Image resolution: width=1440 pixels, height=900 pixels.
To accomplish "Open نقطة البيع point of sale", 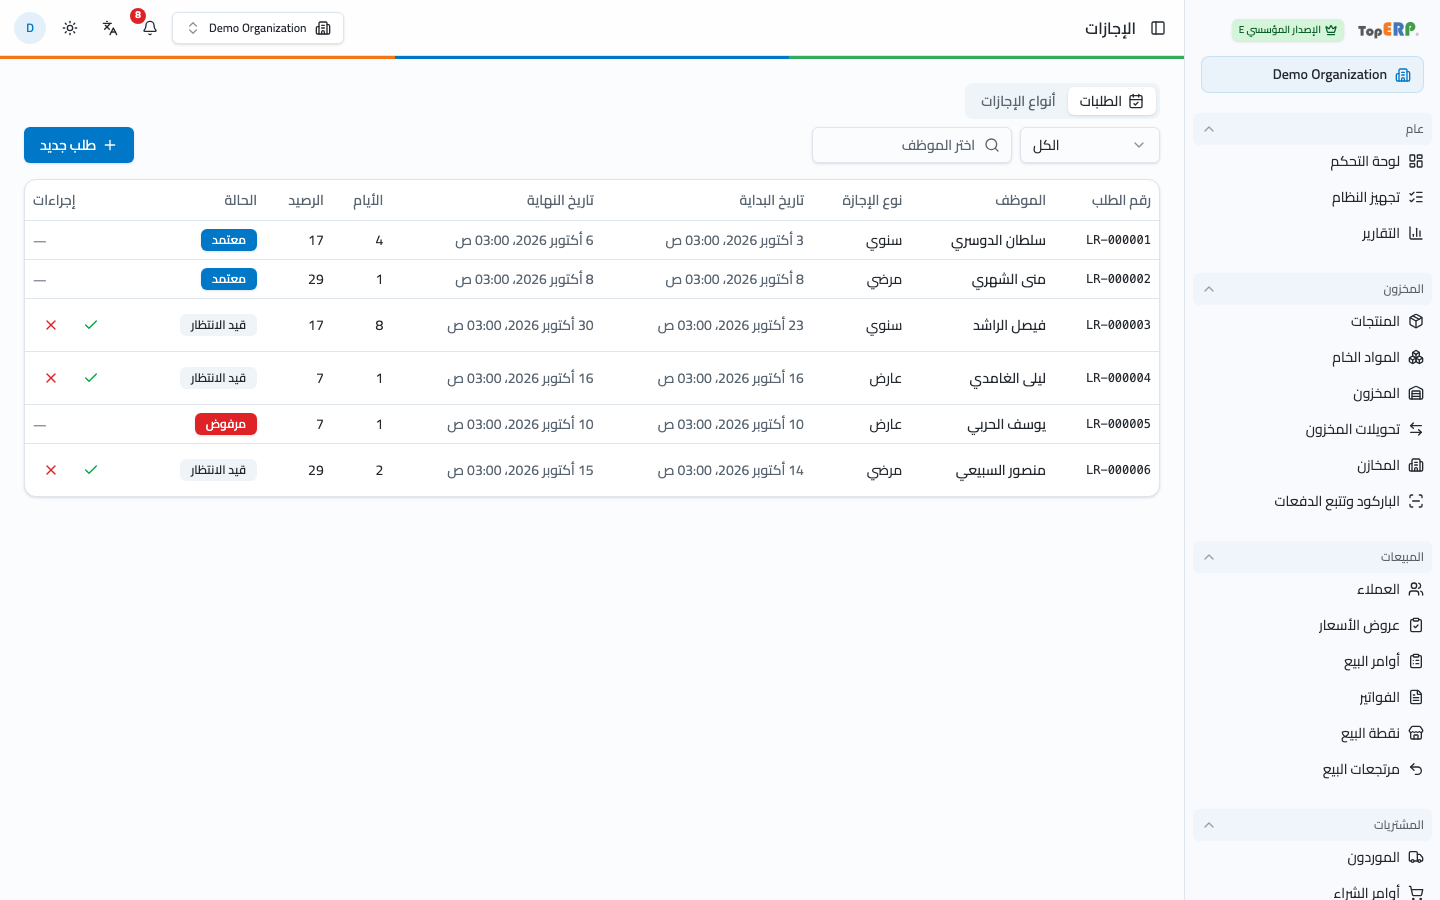I will [1312, 733].
